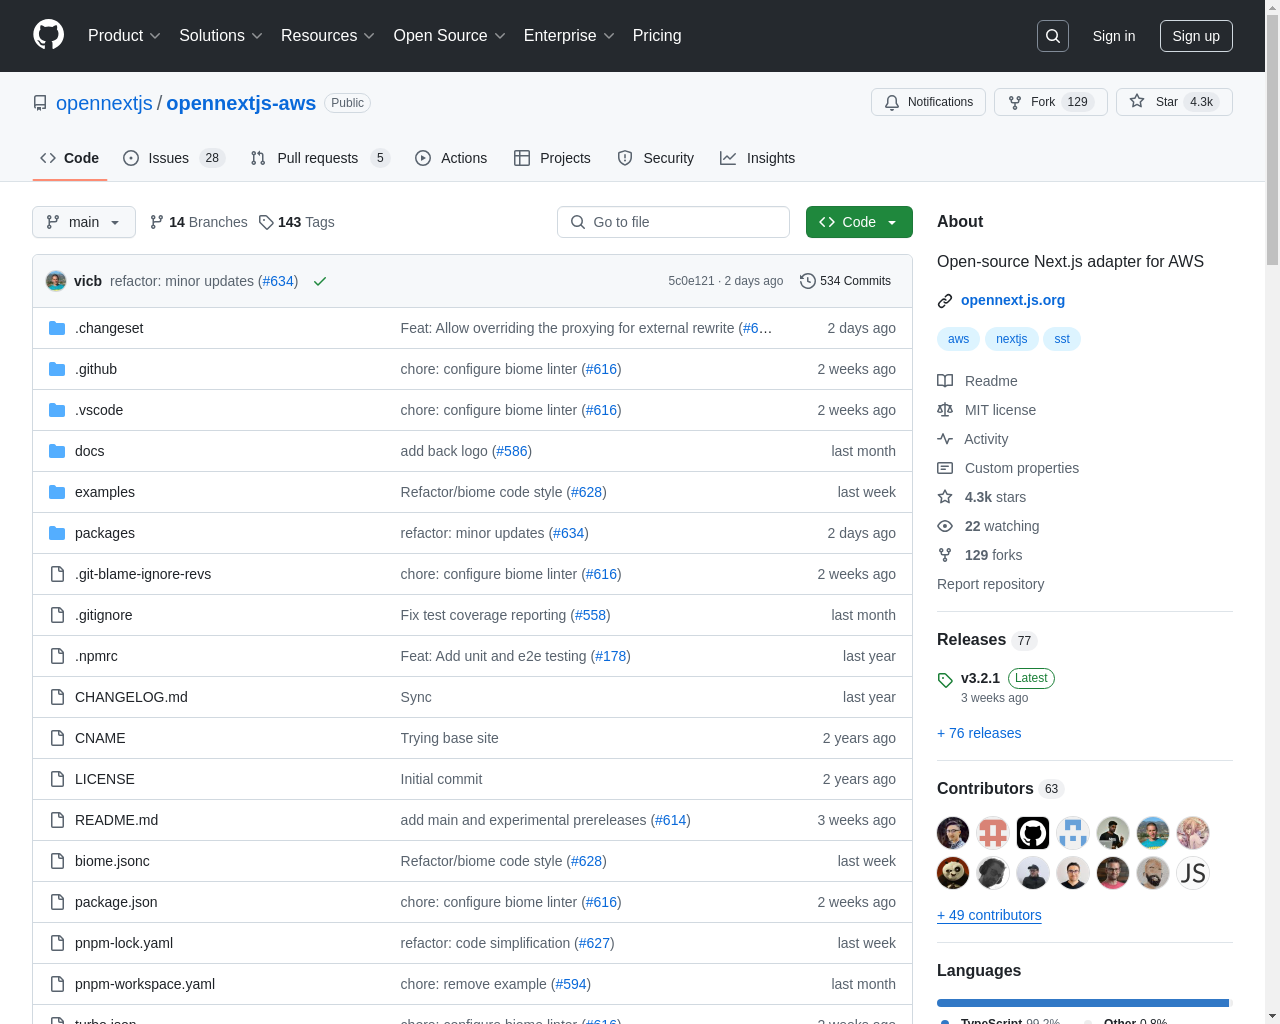Viewport: 1280px width, 1024px height.
Task: Click the branches icon next to 14 Branches
Action: 157,222
